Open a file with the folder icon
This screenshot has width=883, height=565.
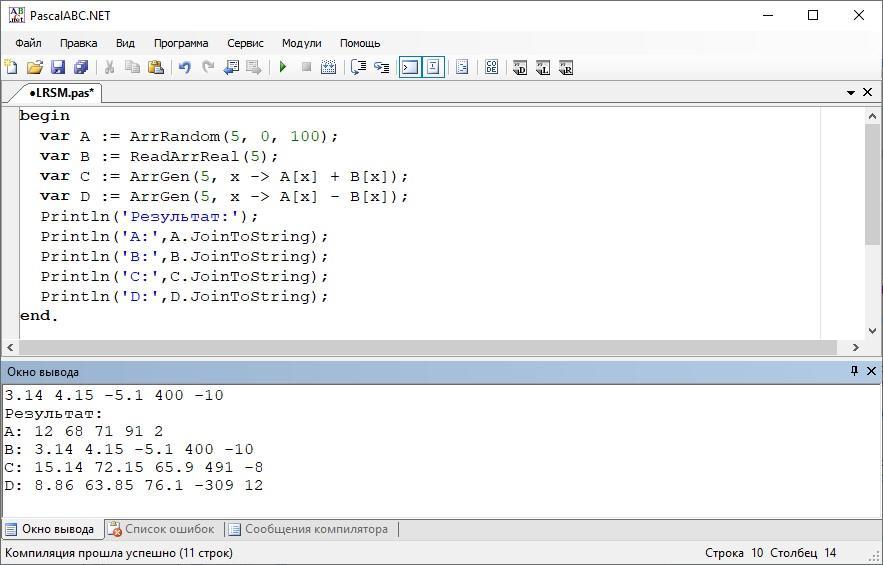coord(35,67)
